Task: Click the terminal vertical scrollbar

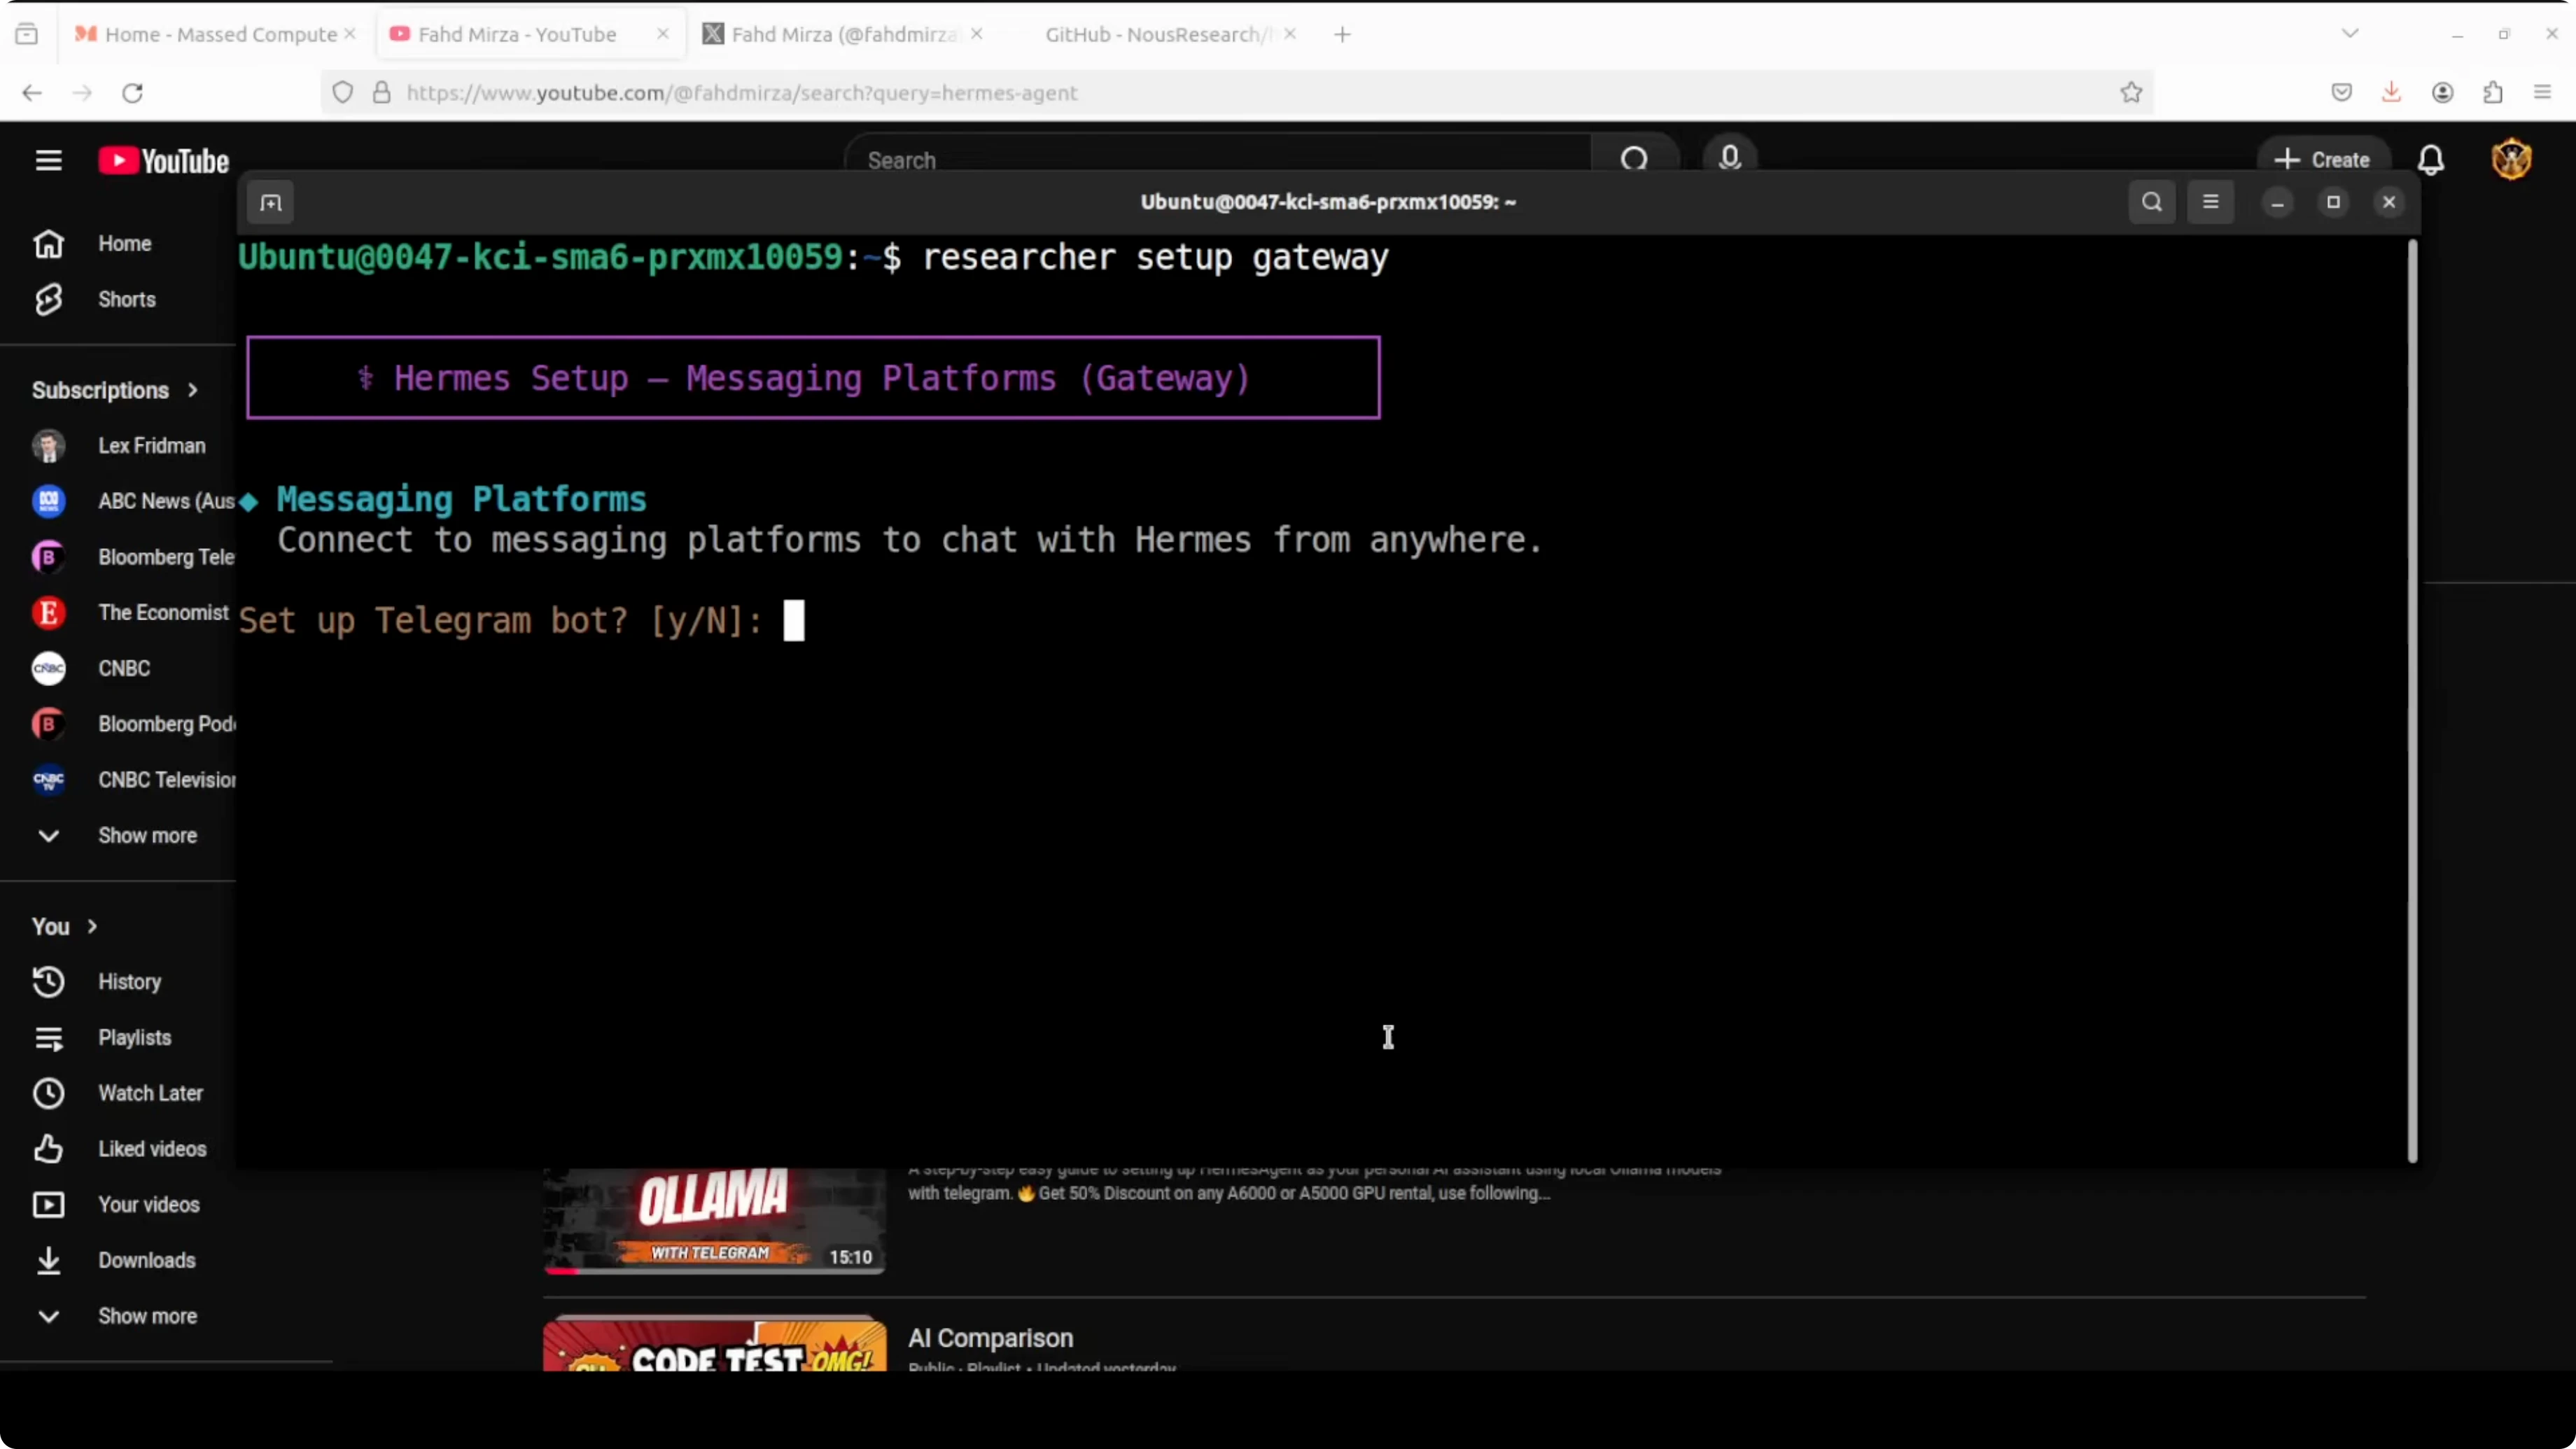Action: point(2411,700)
